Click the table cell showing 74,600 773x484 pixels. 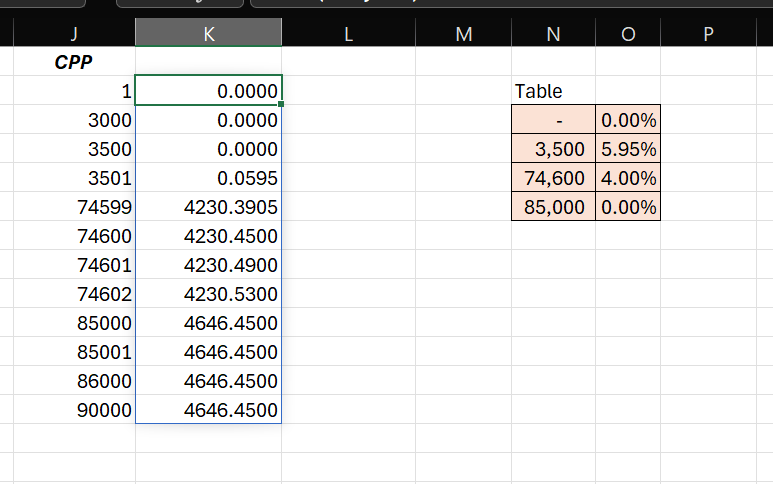[x=554, y=178]
